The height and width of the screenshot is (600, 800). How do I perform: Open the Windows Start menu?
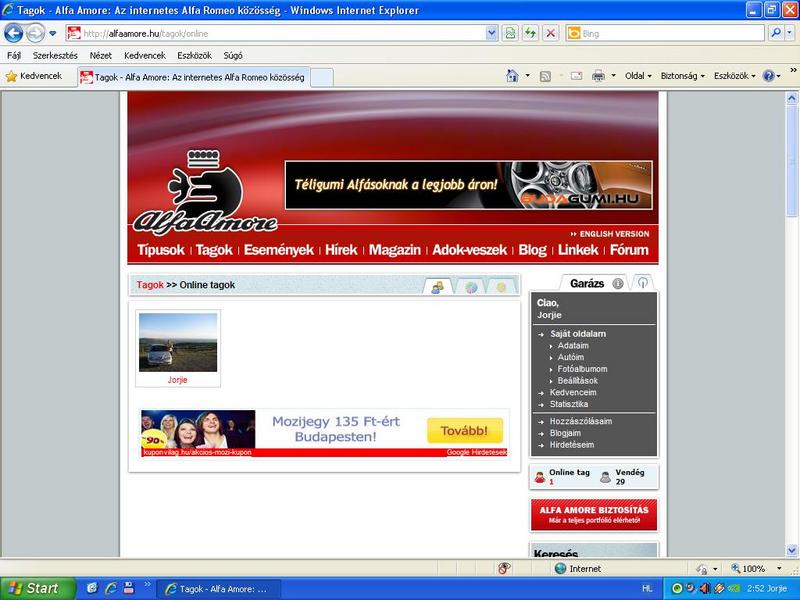coord(36,588)
